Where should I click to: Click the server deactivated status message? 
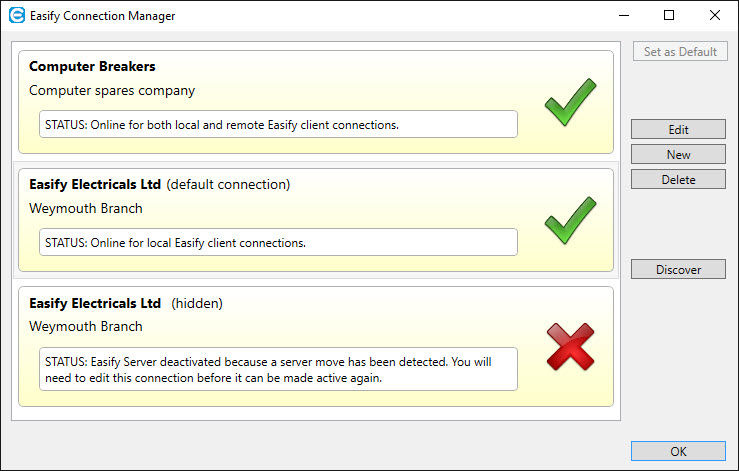(x=278, y=369)
